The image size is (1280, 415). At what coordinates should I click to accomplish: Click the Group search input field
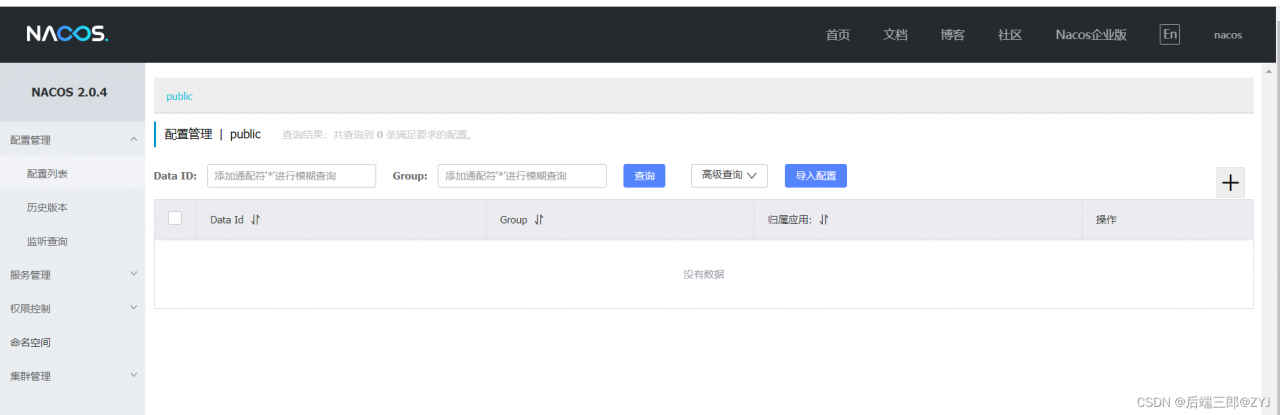pos(522,175)
